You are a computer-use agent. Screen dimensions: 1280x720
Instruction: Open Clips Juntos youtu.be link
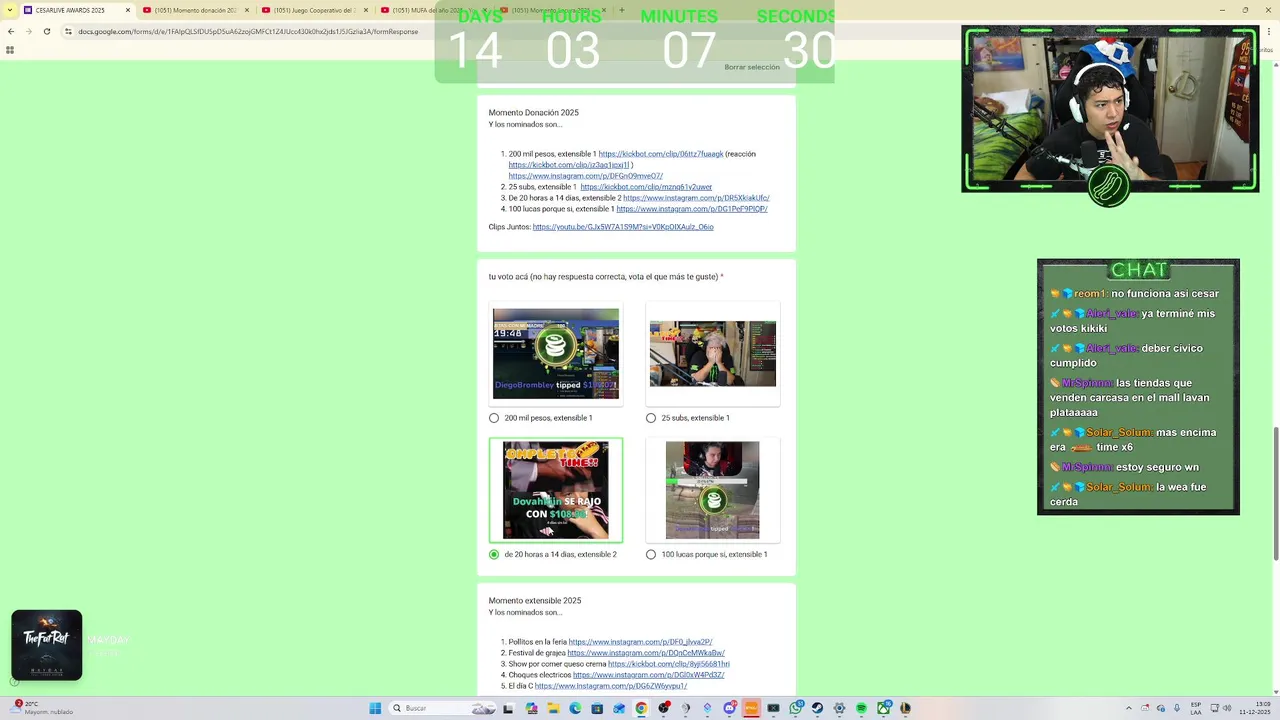point(623,227)
